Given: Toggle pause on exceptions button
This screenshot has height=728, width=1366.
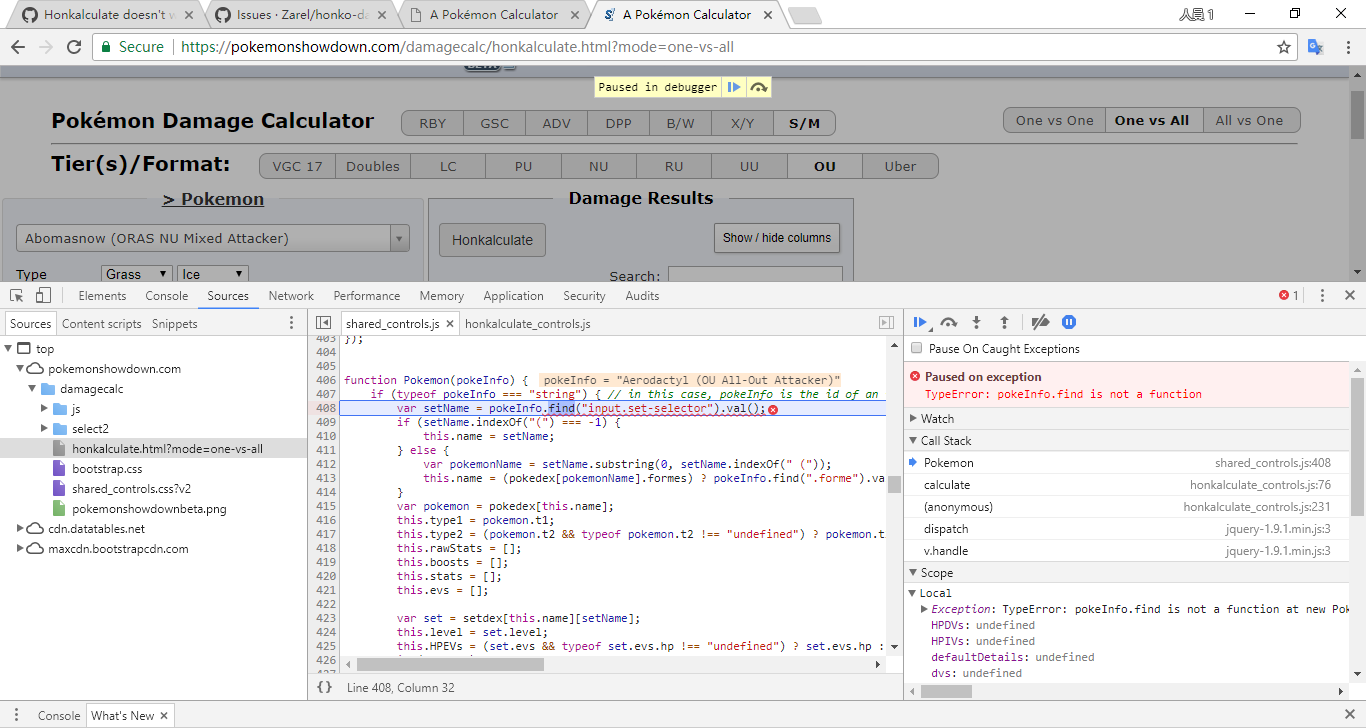Looking at the screenshot, I should [x=1069, y=322].
